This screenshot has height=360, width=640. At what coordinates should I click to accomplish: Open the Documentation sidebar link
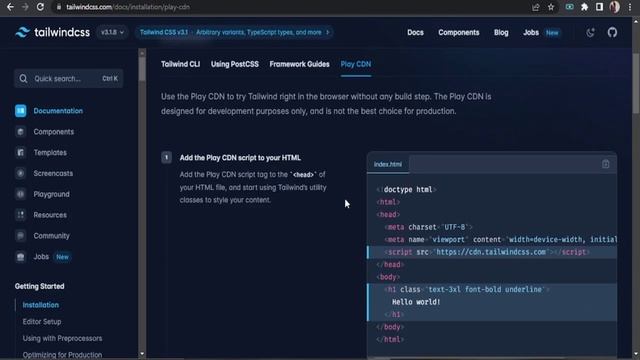pyautogui.click(x=58, y=111)
